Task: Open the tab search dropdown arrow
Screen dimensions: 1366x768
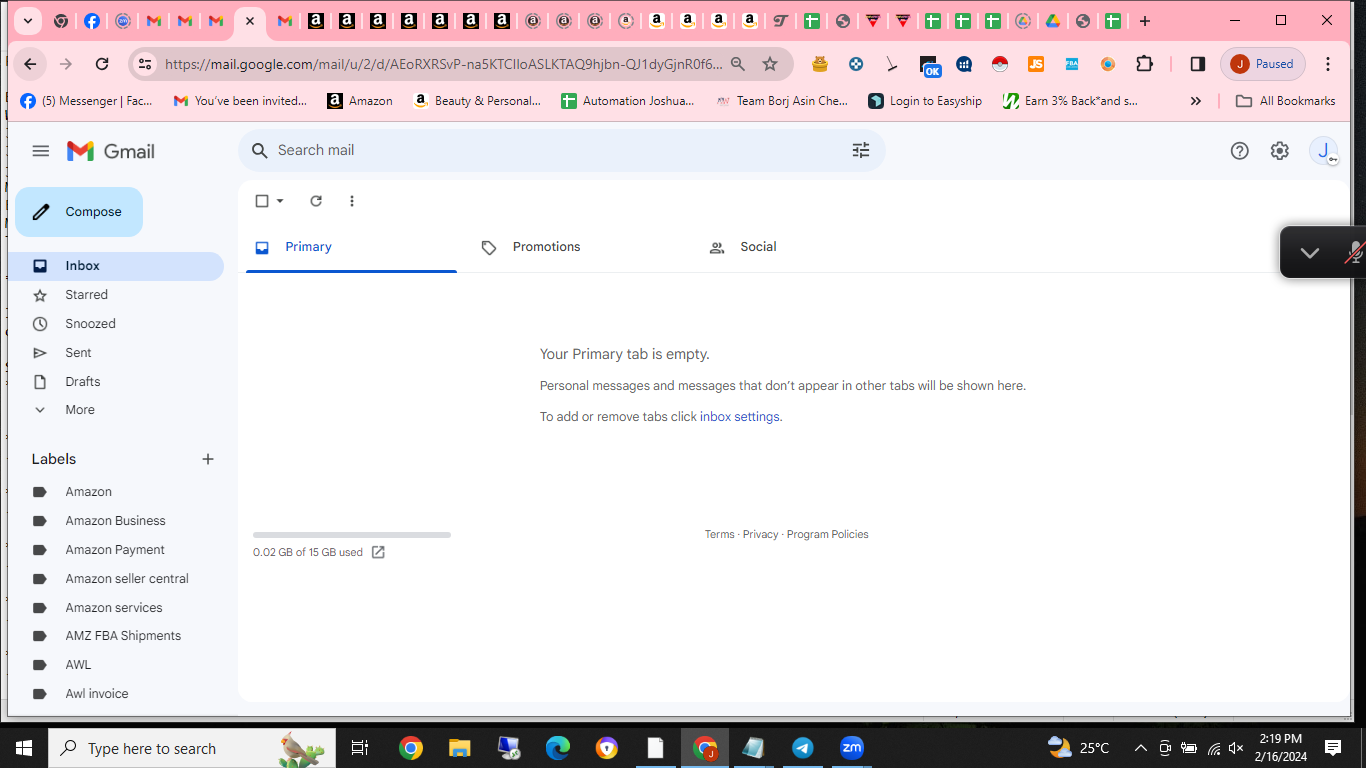Action: 28,21
